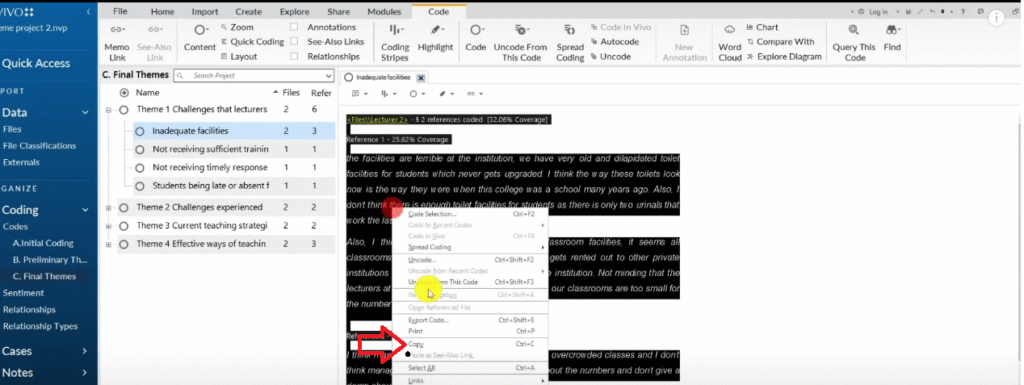Collapse Theme 1 Challenges tree node
1024x385 pixels.
[108, 110]
